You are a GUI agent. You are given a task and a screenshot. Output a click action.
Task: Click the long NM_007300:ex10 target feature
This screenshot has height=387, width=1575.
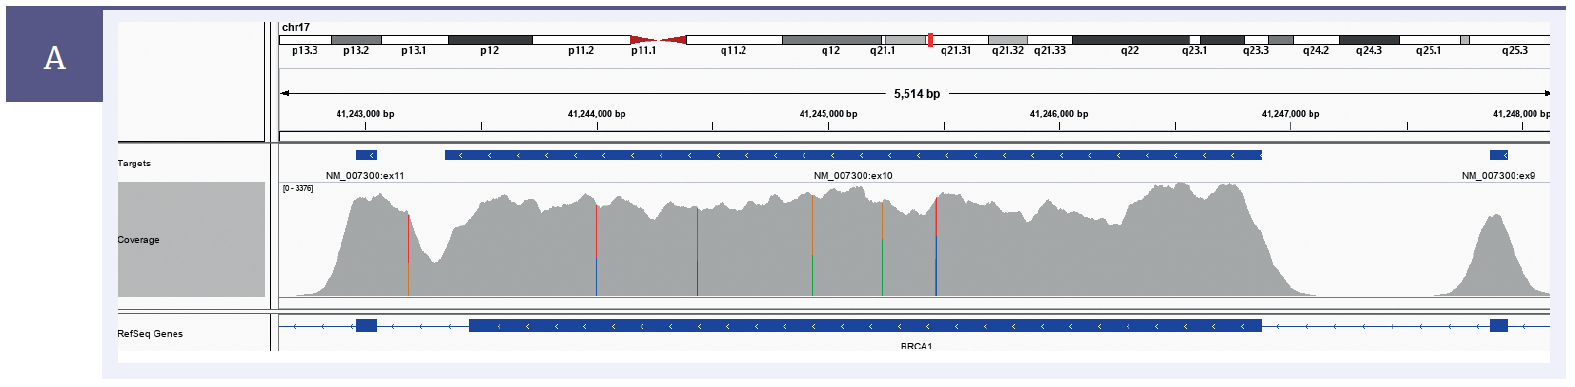pos(853,155)
